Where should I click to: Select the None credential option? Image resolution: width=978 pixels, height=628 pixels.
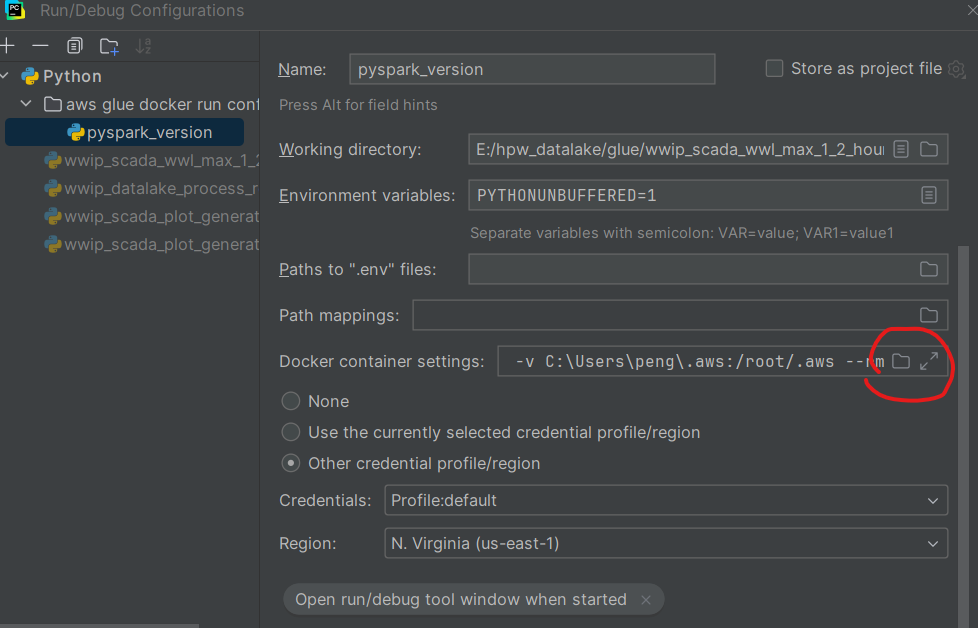tap(290, 401)
